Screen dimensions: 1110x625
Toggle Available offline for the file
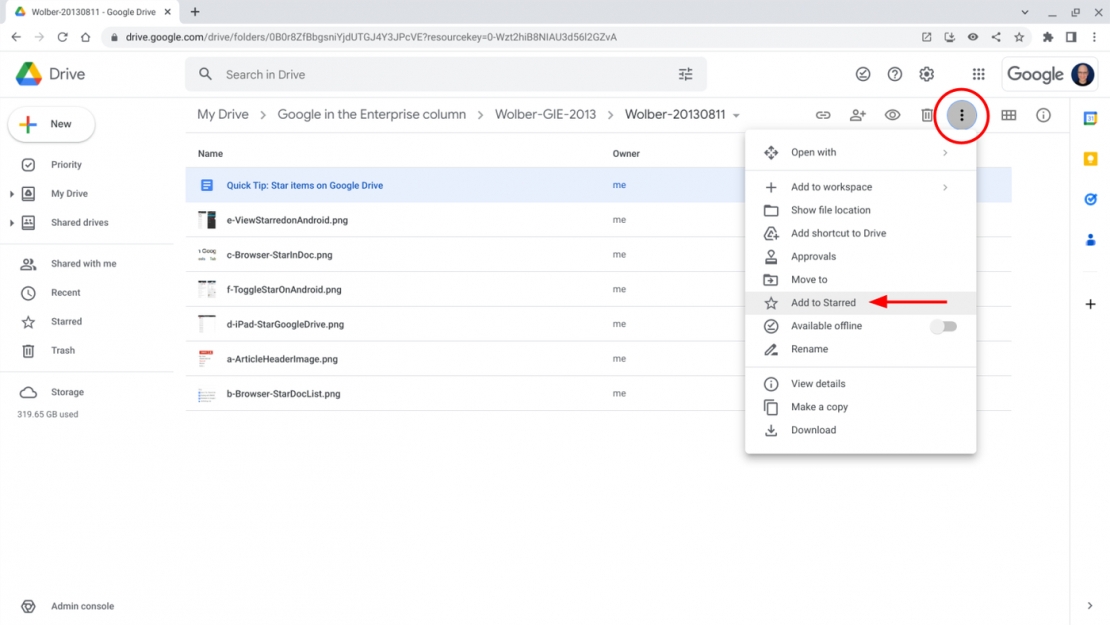pos(943,326)
